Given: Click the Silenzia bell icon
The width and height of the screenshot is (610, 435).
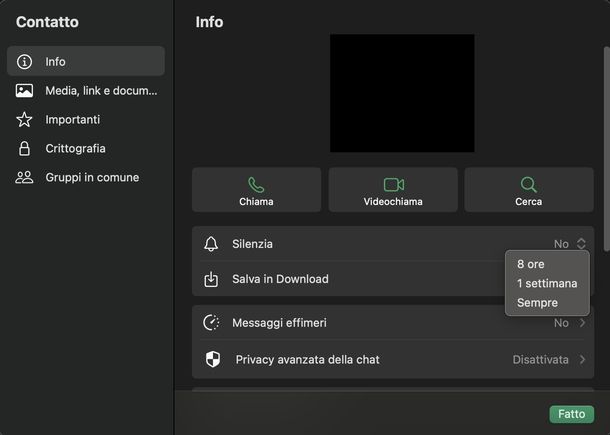Looking at the screenshot, I should point(211,244).
